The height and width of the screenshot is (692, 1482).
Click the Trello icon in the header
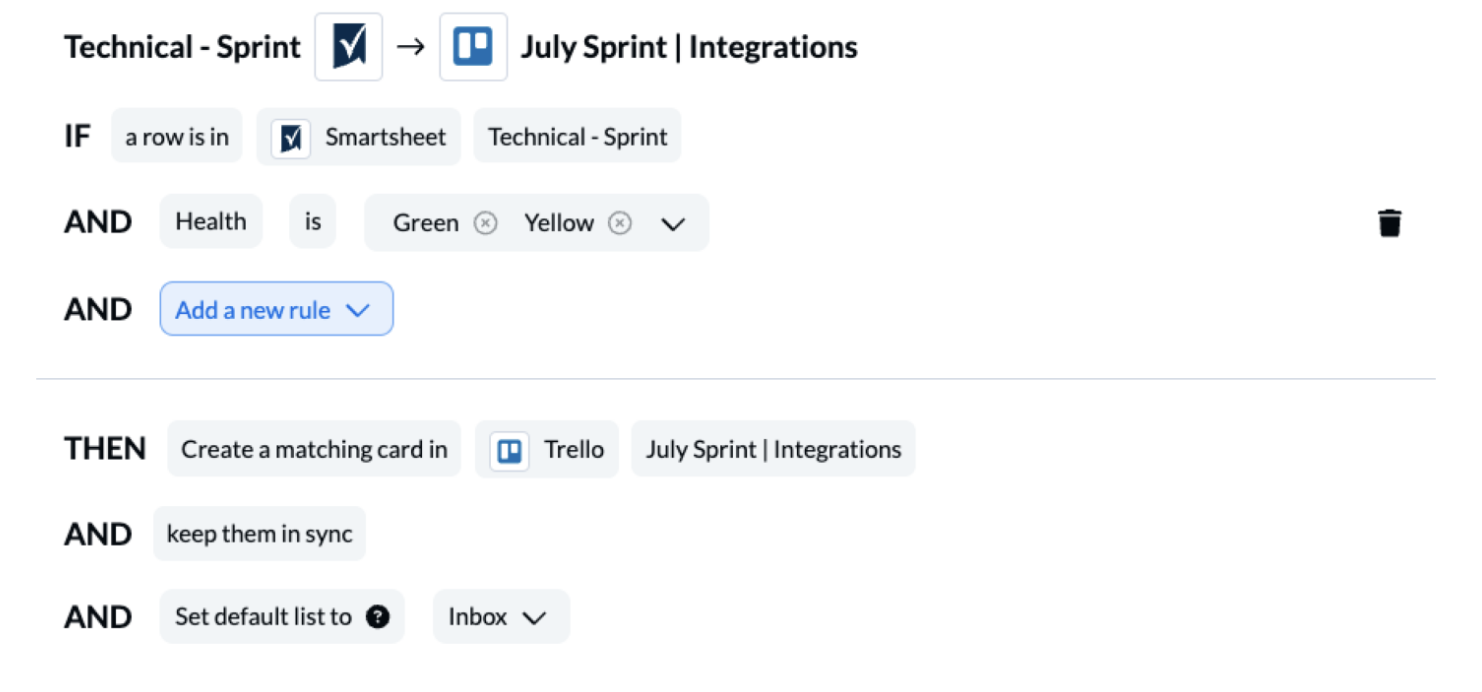tap(473, 46)
